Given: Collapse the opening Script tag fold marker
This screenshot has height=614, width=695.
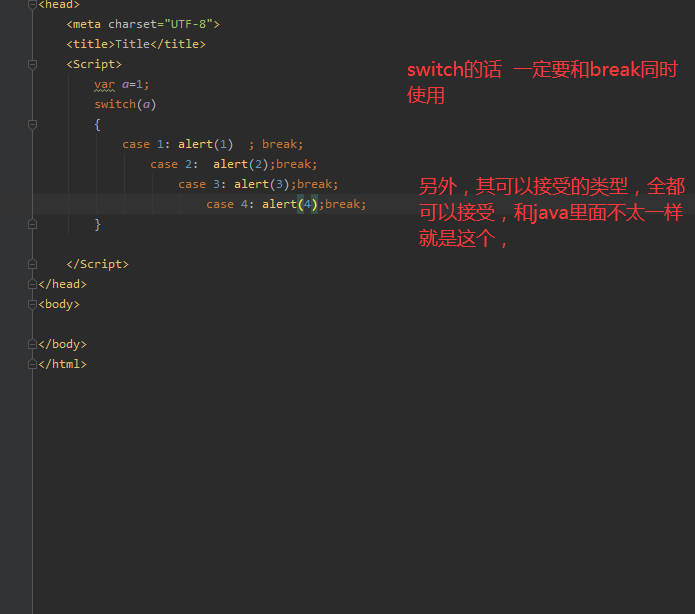Looking at the screenshot, I should click(x=32, y=65).
